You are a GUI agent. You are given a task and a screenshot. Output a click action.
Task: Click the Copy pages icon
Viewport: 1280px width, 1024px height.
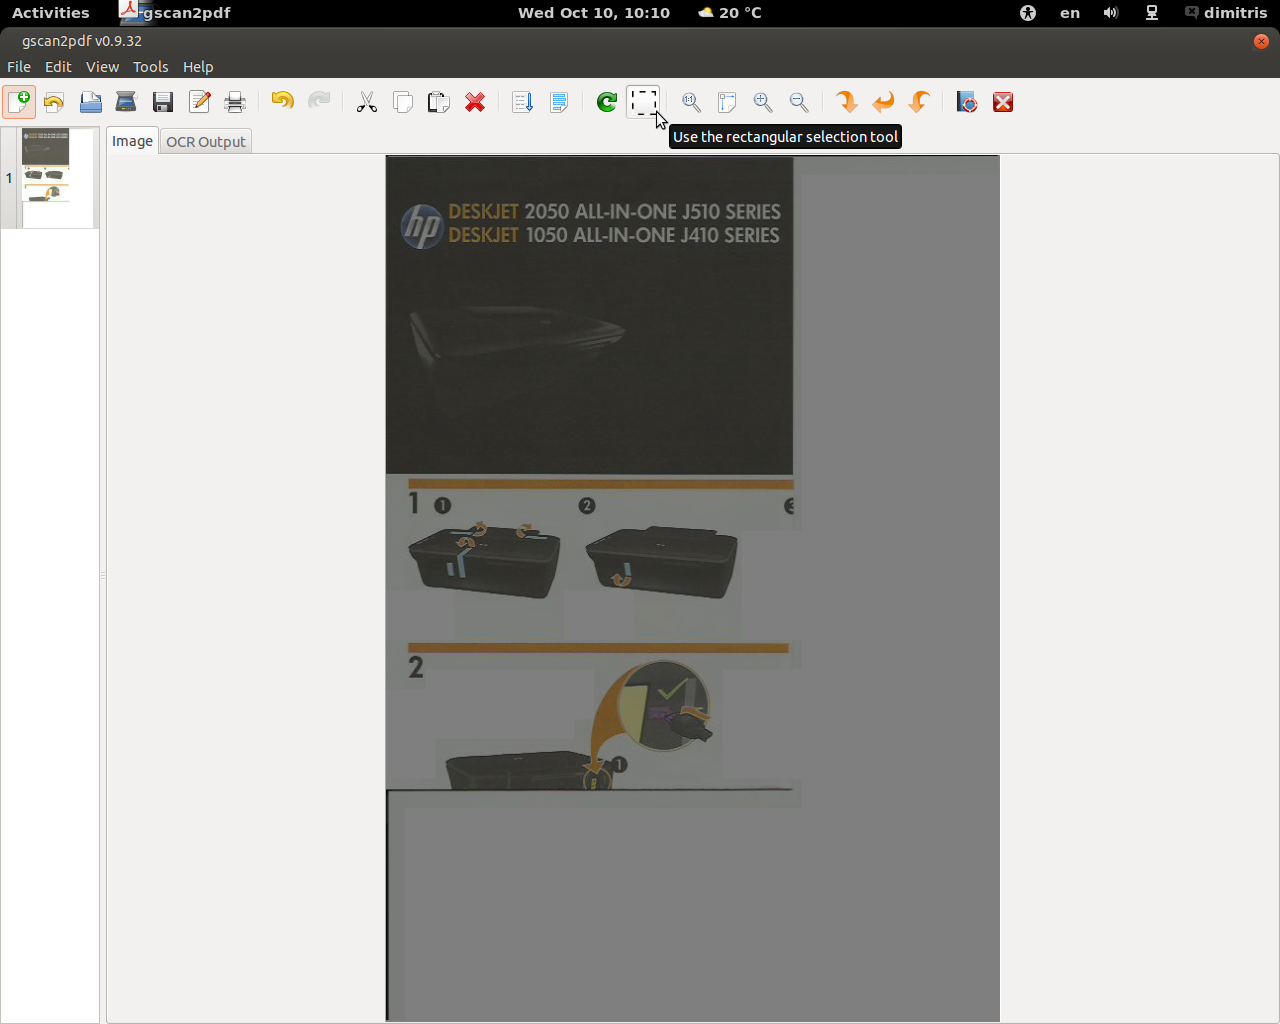(x=403, y=102)
